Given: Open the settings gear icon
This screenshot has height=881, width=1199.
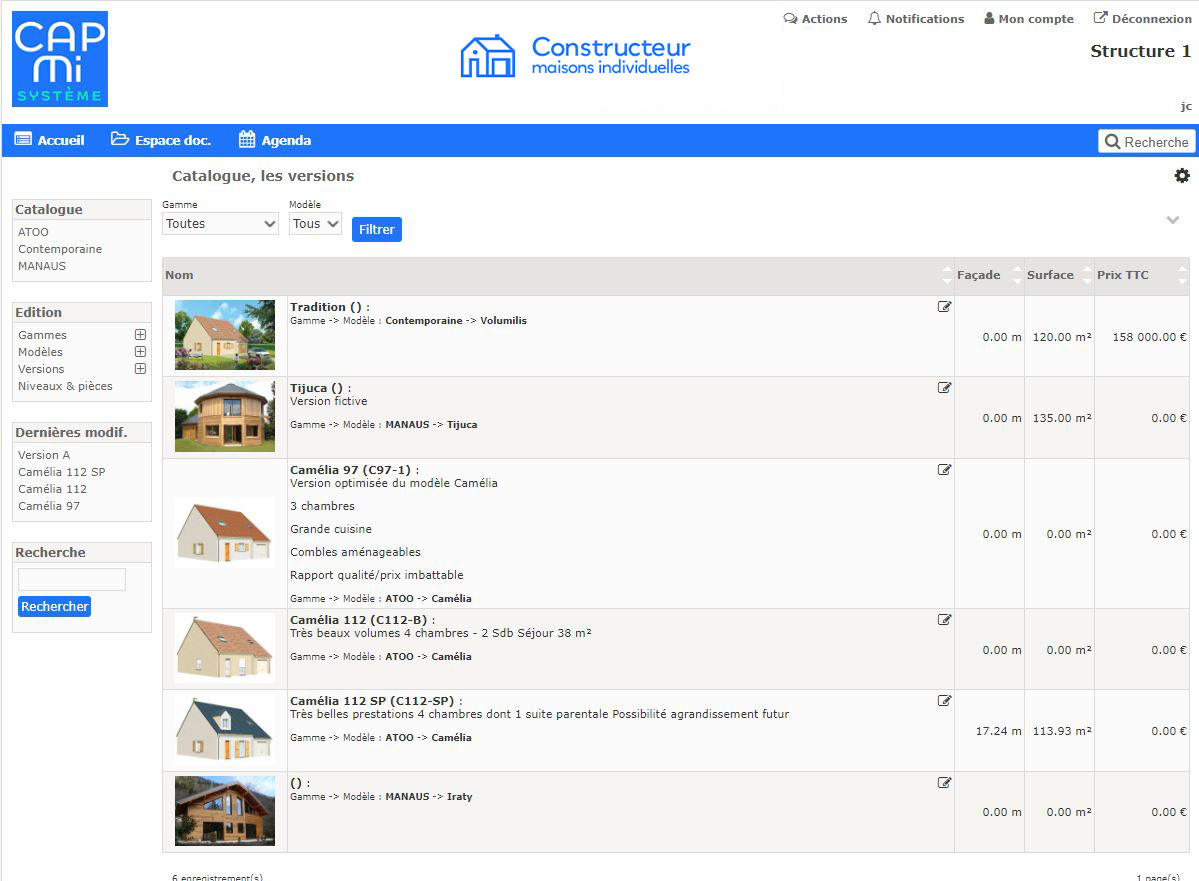Looking at the screenshot, I should [1181, 176].
